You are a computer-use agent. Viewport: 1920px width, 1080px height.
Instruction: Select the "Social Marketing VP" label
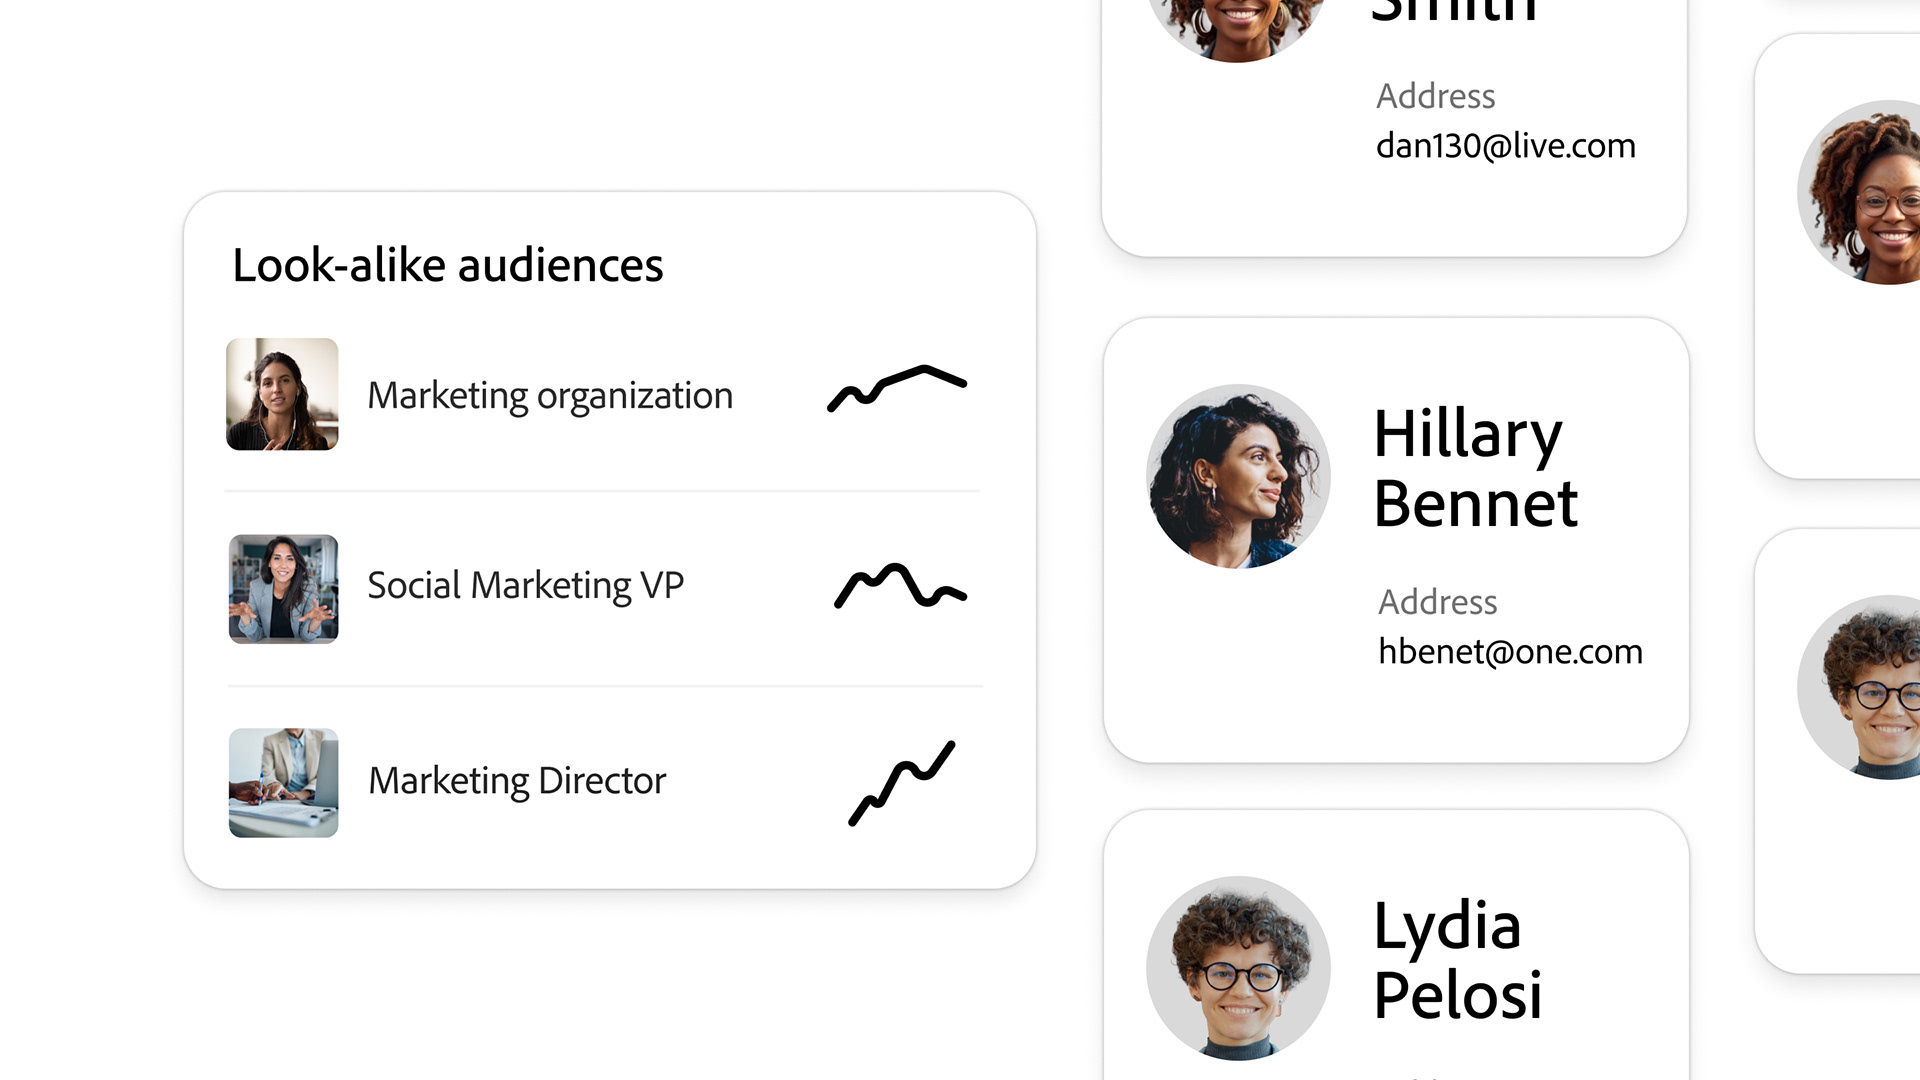pos(526,586)
